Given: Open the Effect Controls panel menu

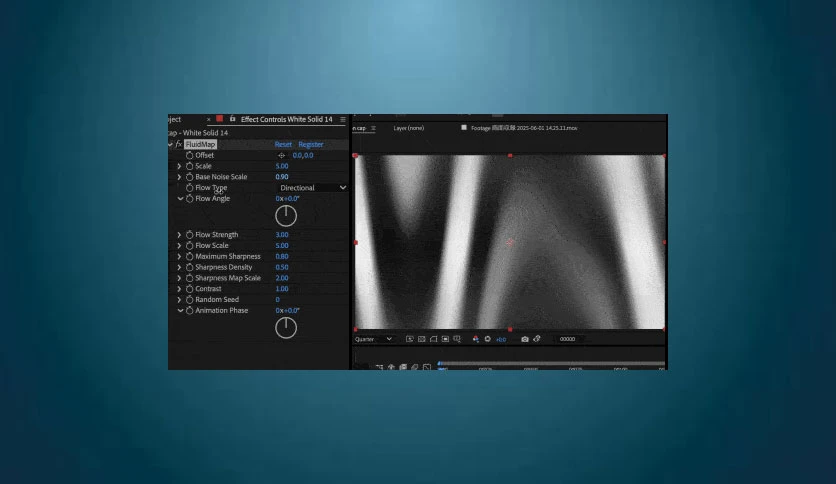Looking at the screenshot, I should click(343, 119).
